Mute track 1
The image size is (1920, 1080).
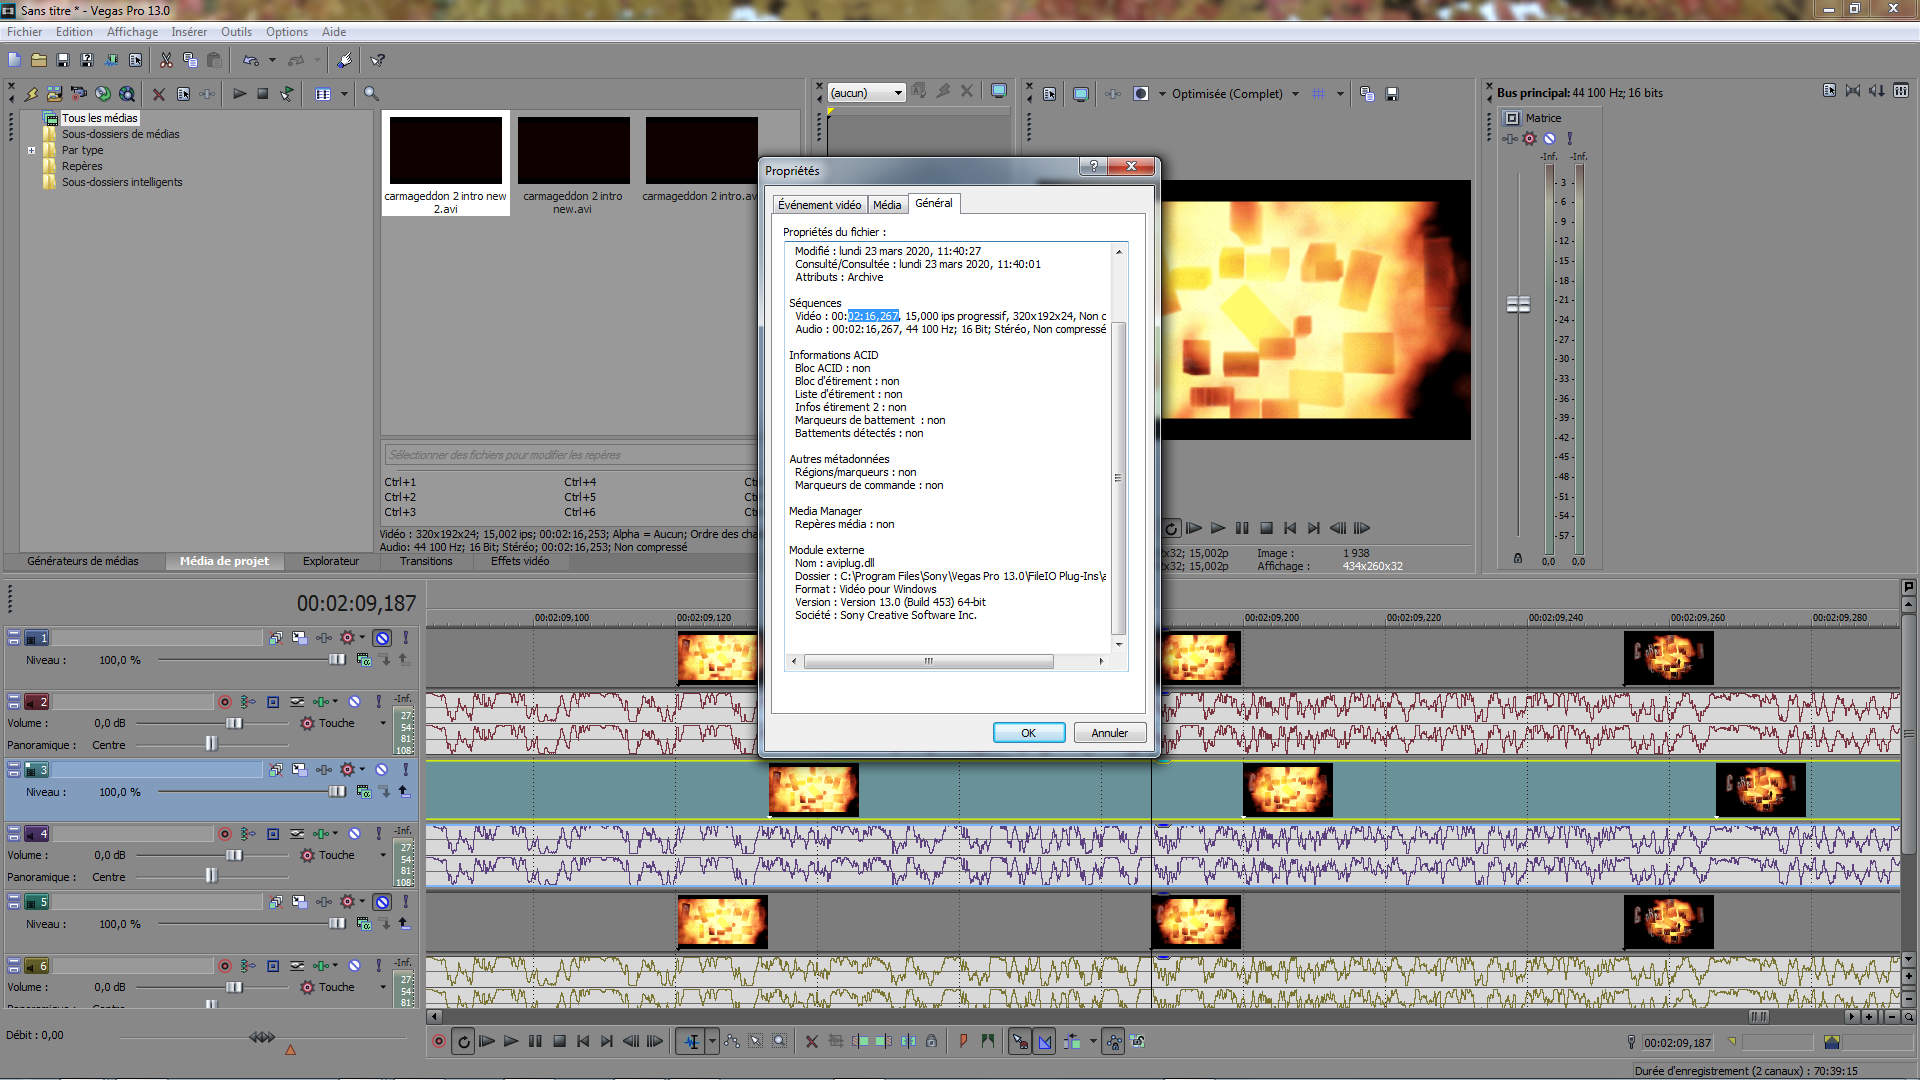point(382,637)
